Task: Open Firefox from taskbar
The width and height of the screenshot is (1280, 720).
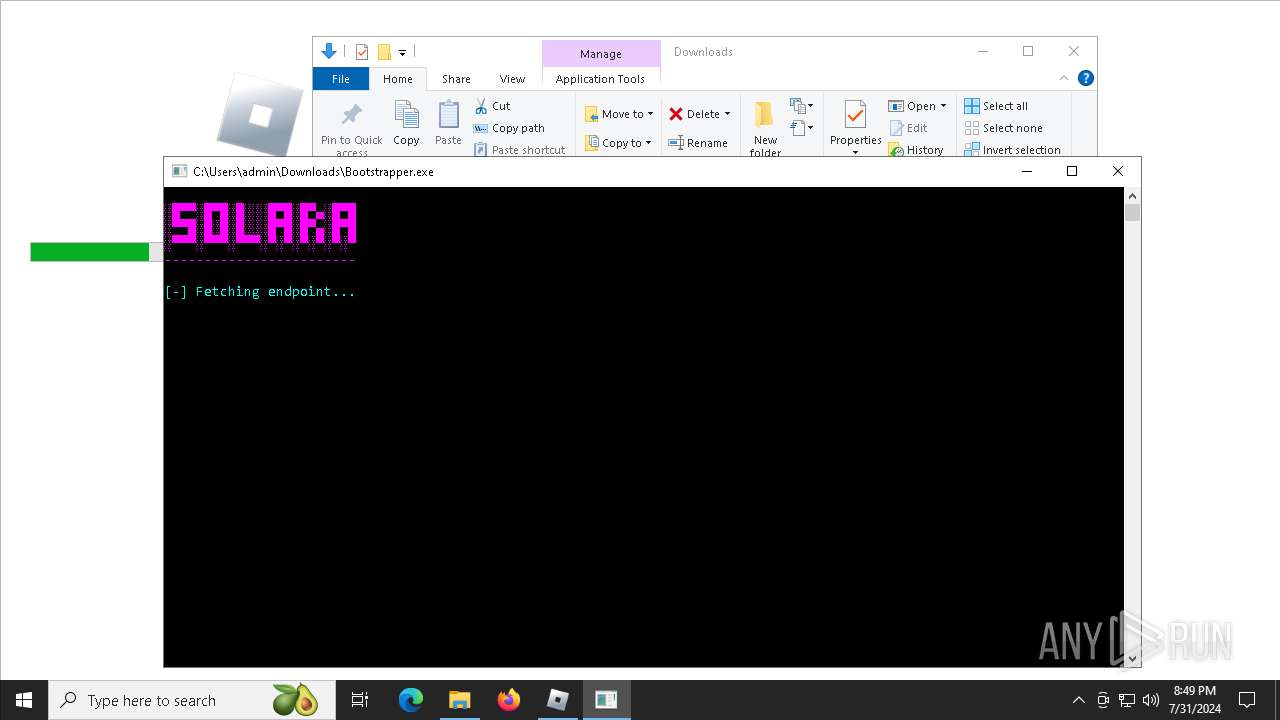Action: click(509, 700)
